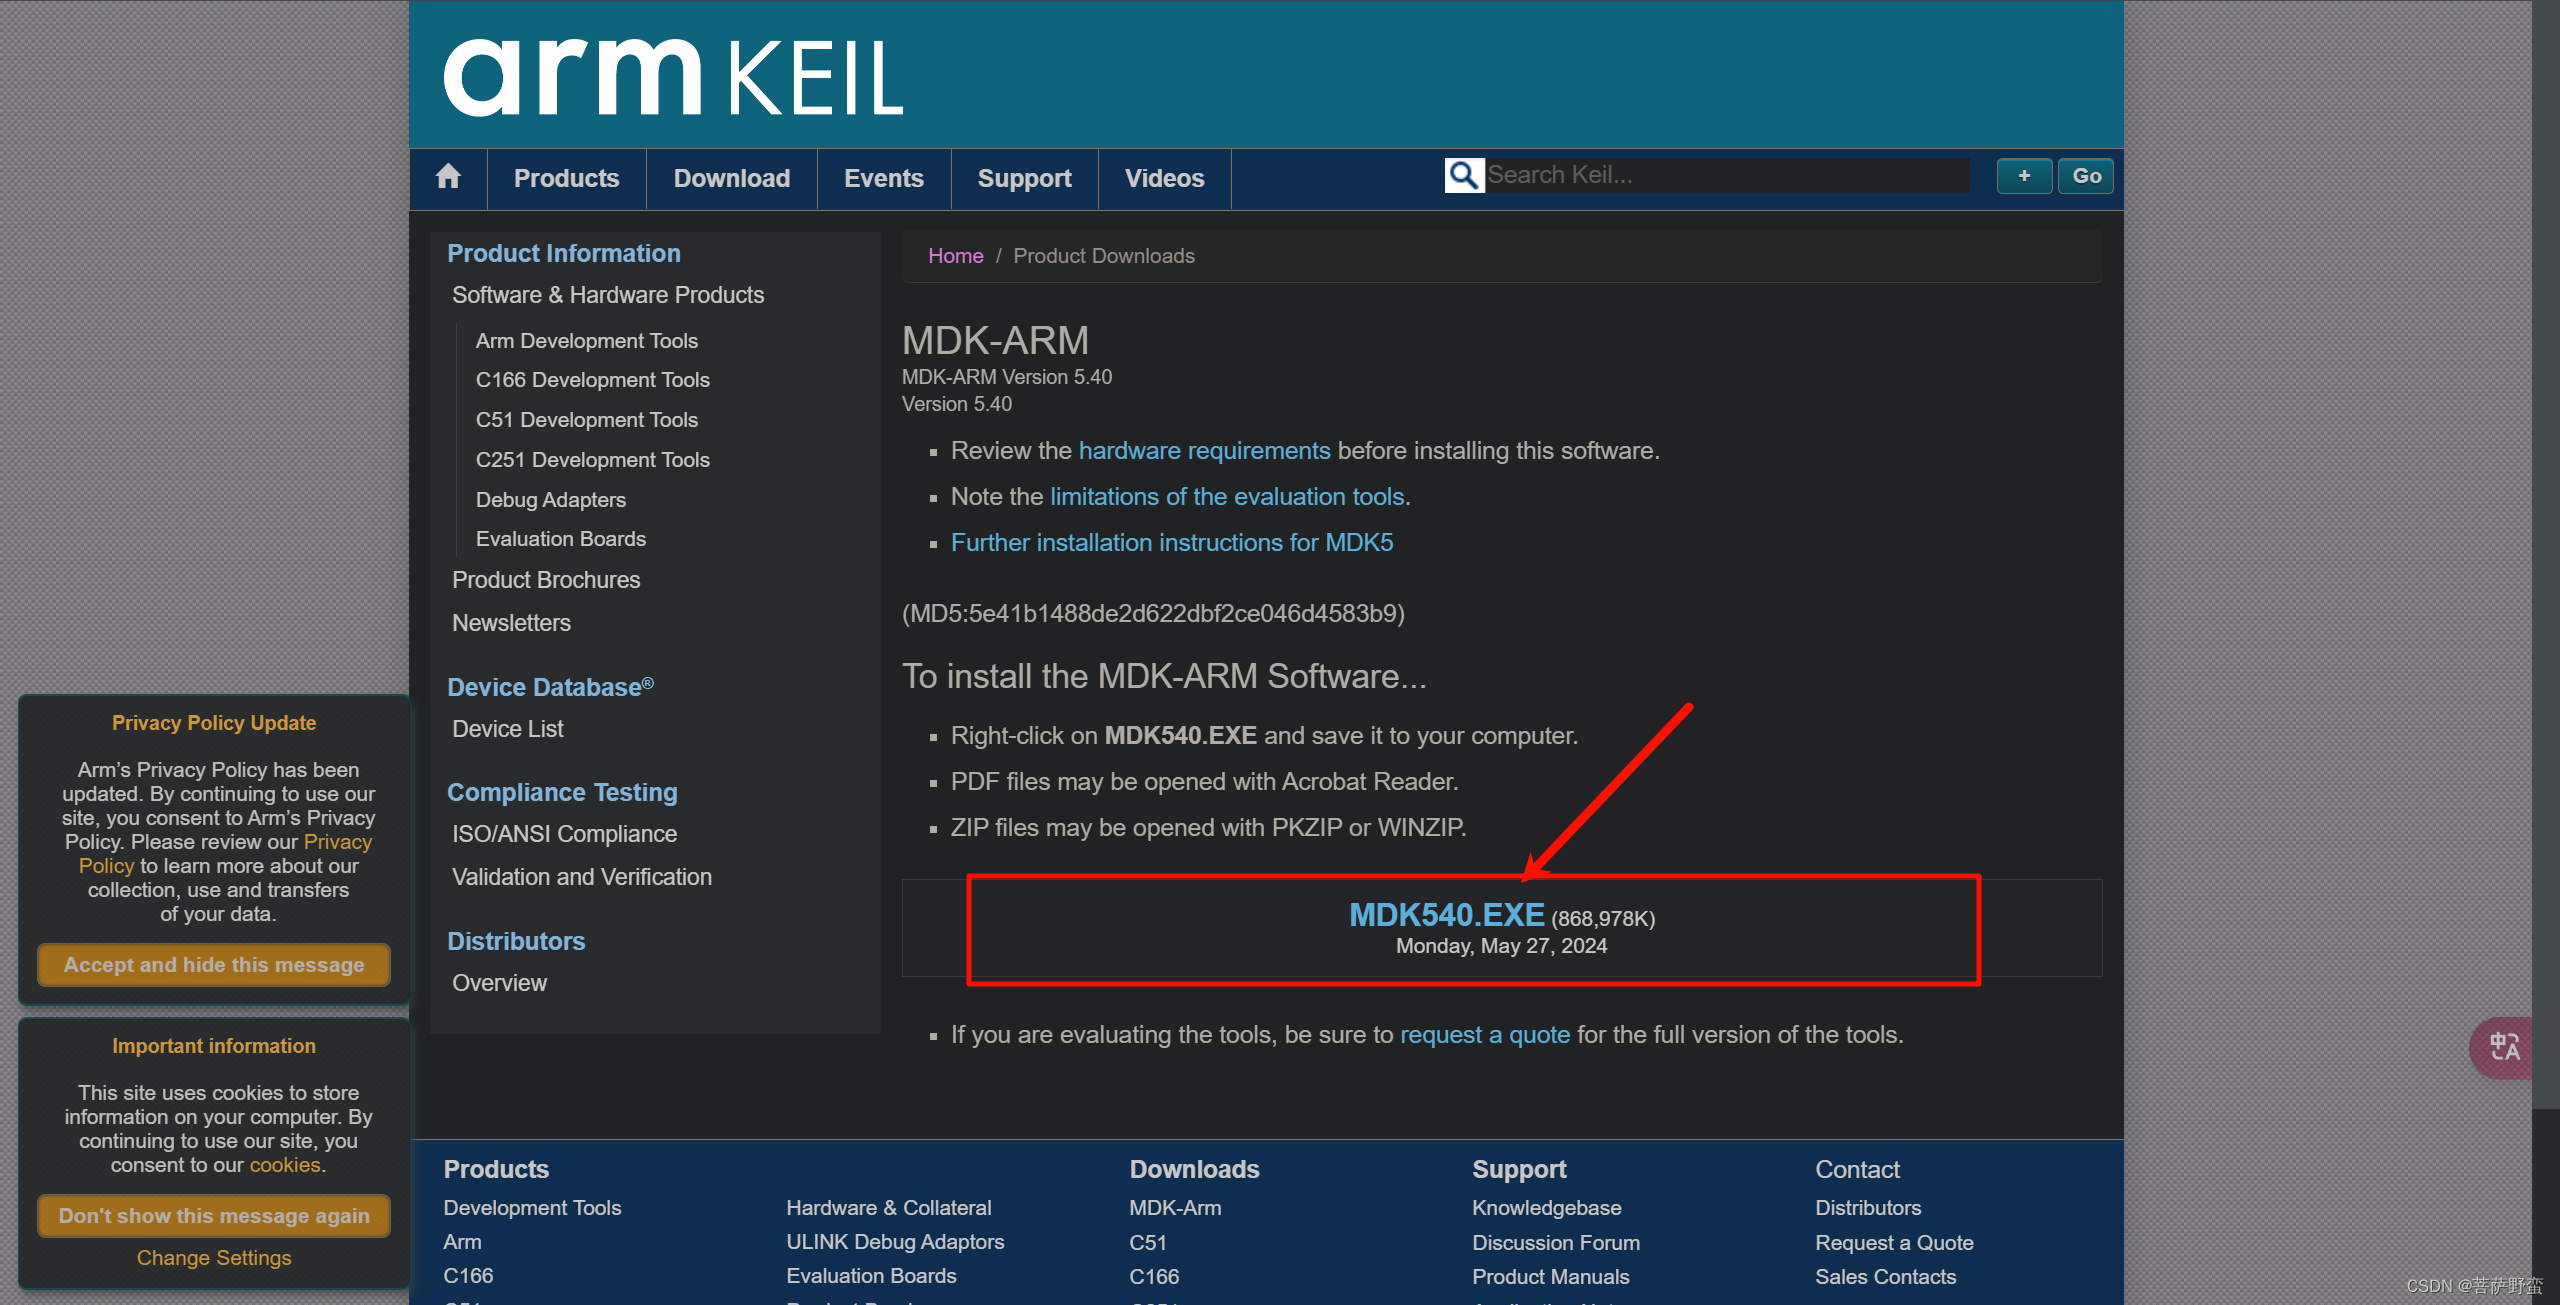Open footer Hardware & Collateral link
This screenshot has height=1305, width=2560.
pyautogui.click(x=889, y=1208)
